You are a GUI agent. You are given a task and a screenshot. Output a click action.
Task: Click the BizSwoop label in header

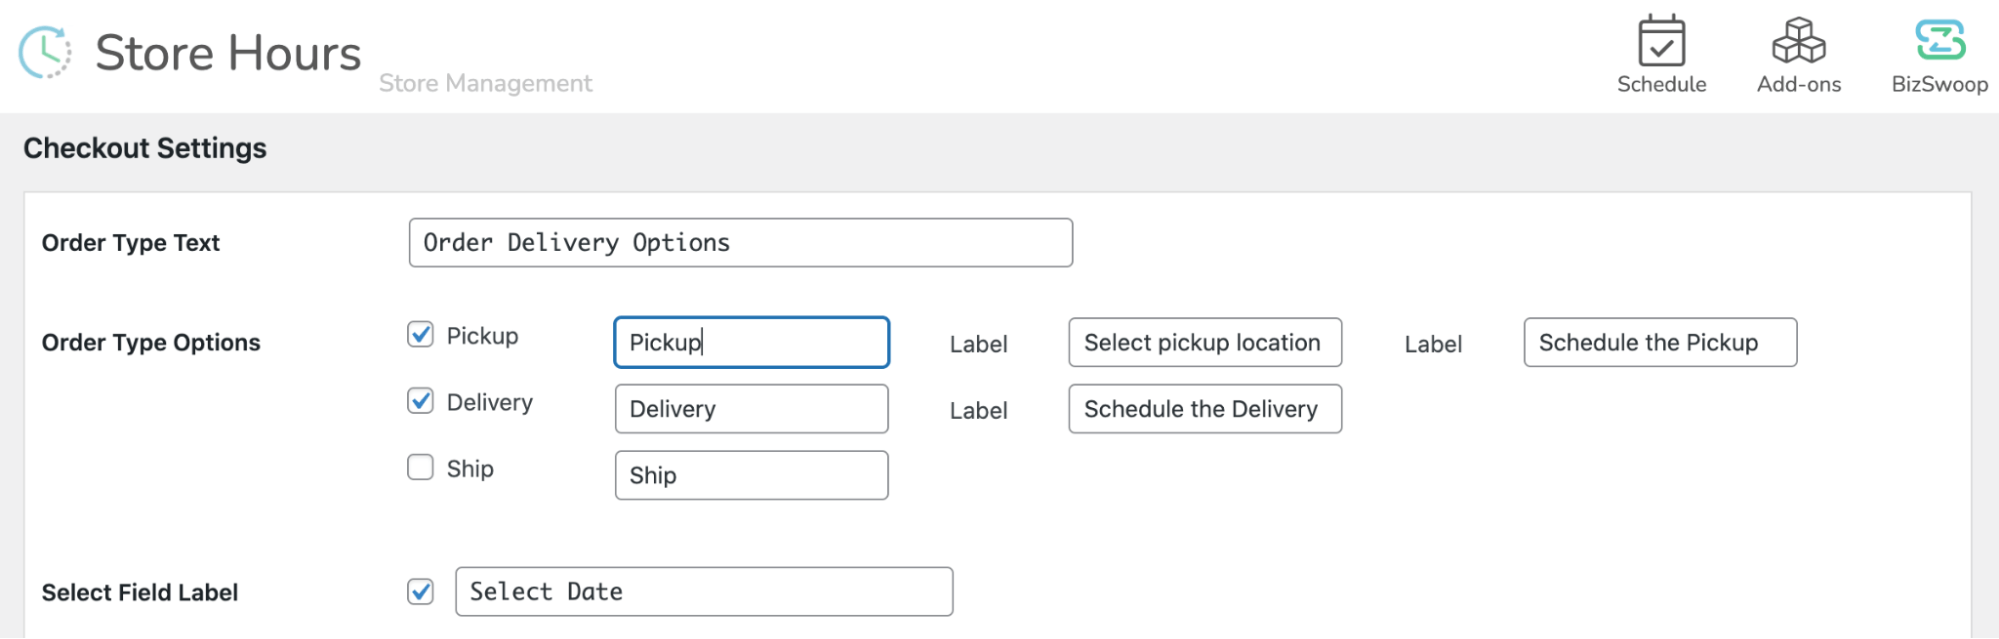[1939, 85]
